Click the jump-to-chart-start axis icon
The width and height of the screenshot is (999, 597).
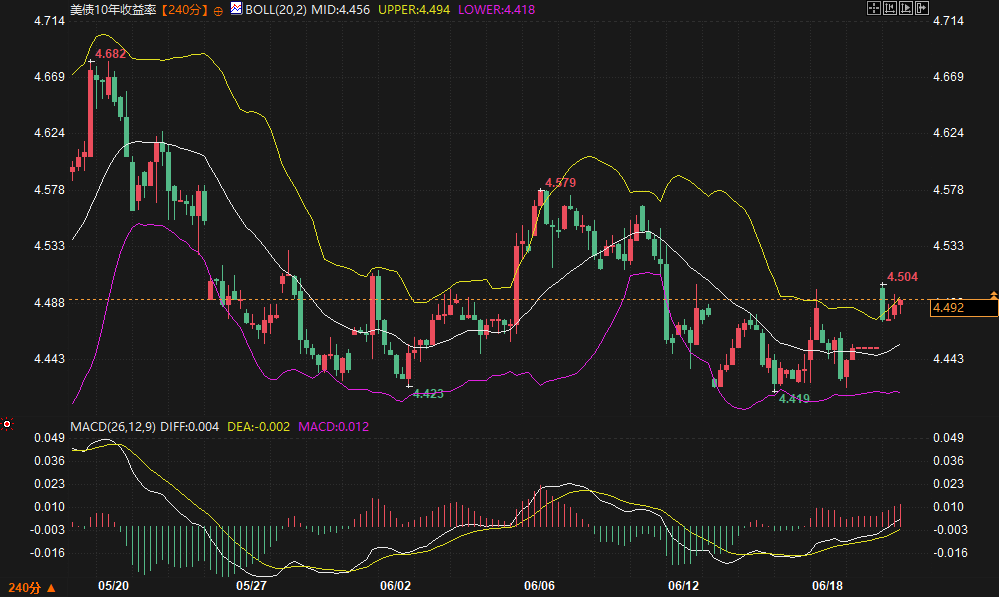889,8
